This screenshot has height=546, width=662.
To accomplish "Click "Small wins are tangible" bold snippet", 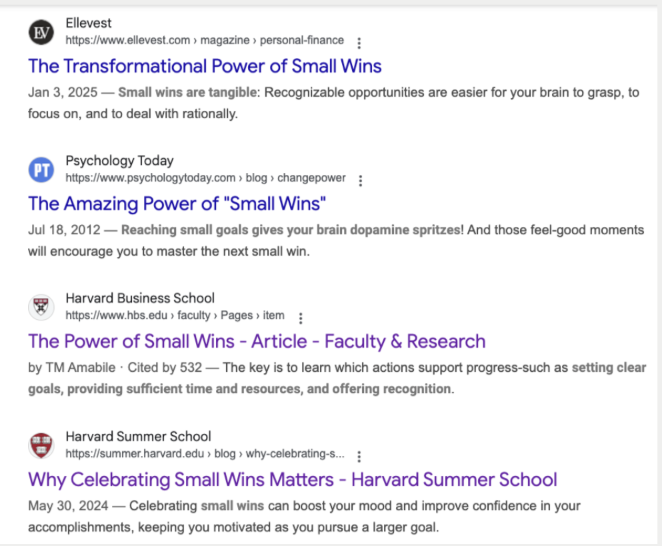I will [187, 92].
